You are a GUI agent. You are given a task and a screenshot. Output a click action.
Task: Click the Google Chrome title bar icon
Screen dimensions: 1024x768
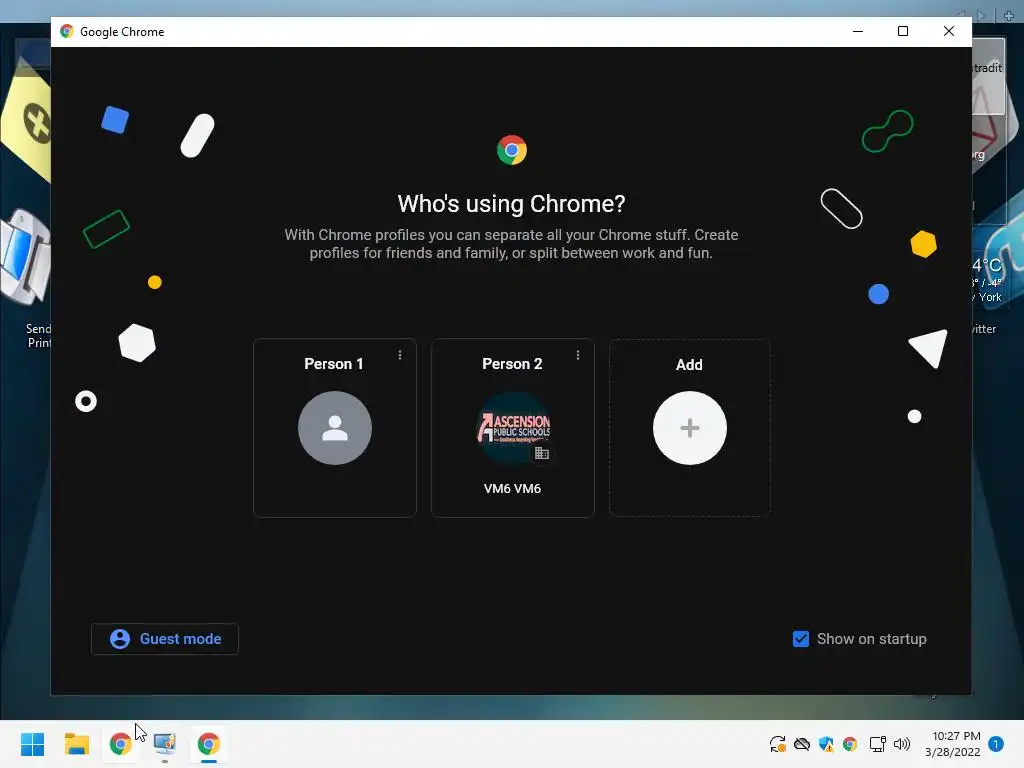67,31
